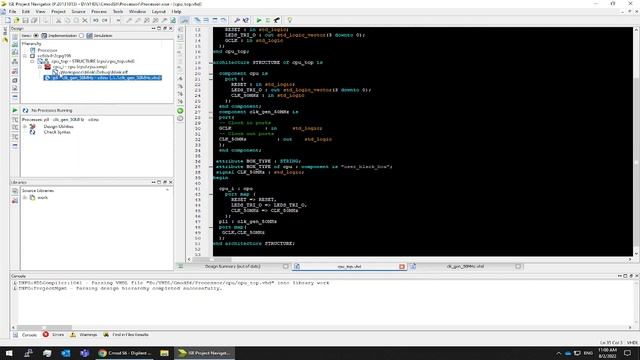Click the work library folder icon
Viewport: 640px width, 360px height.
32,198
